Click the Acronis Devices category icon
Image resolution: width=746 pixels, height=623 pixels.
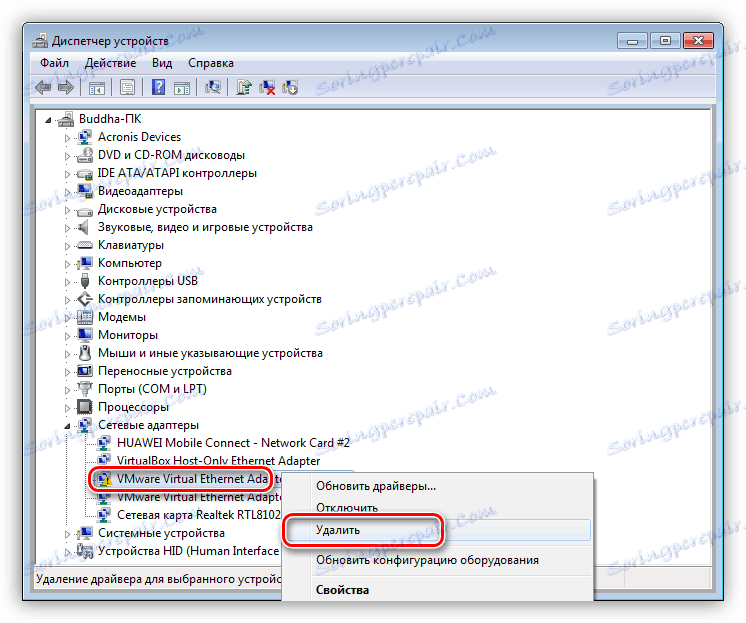[85, 137]
